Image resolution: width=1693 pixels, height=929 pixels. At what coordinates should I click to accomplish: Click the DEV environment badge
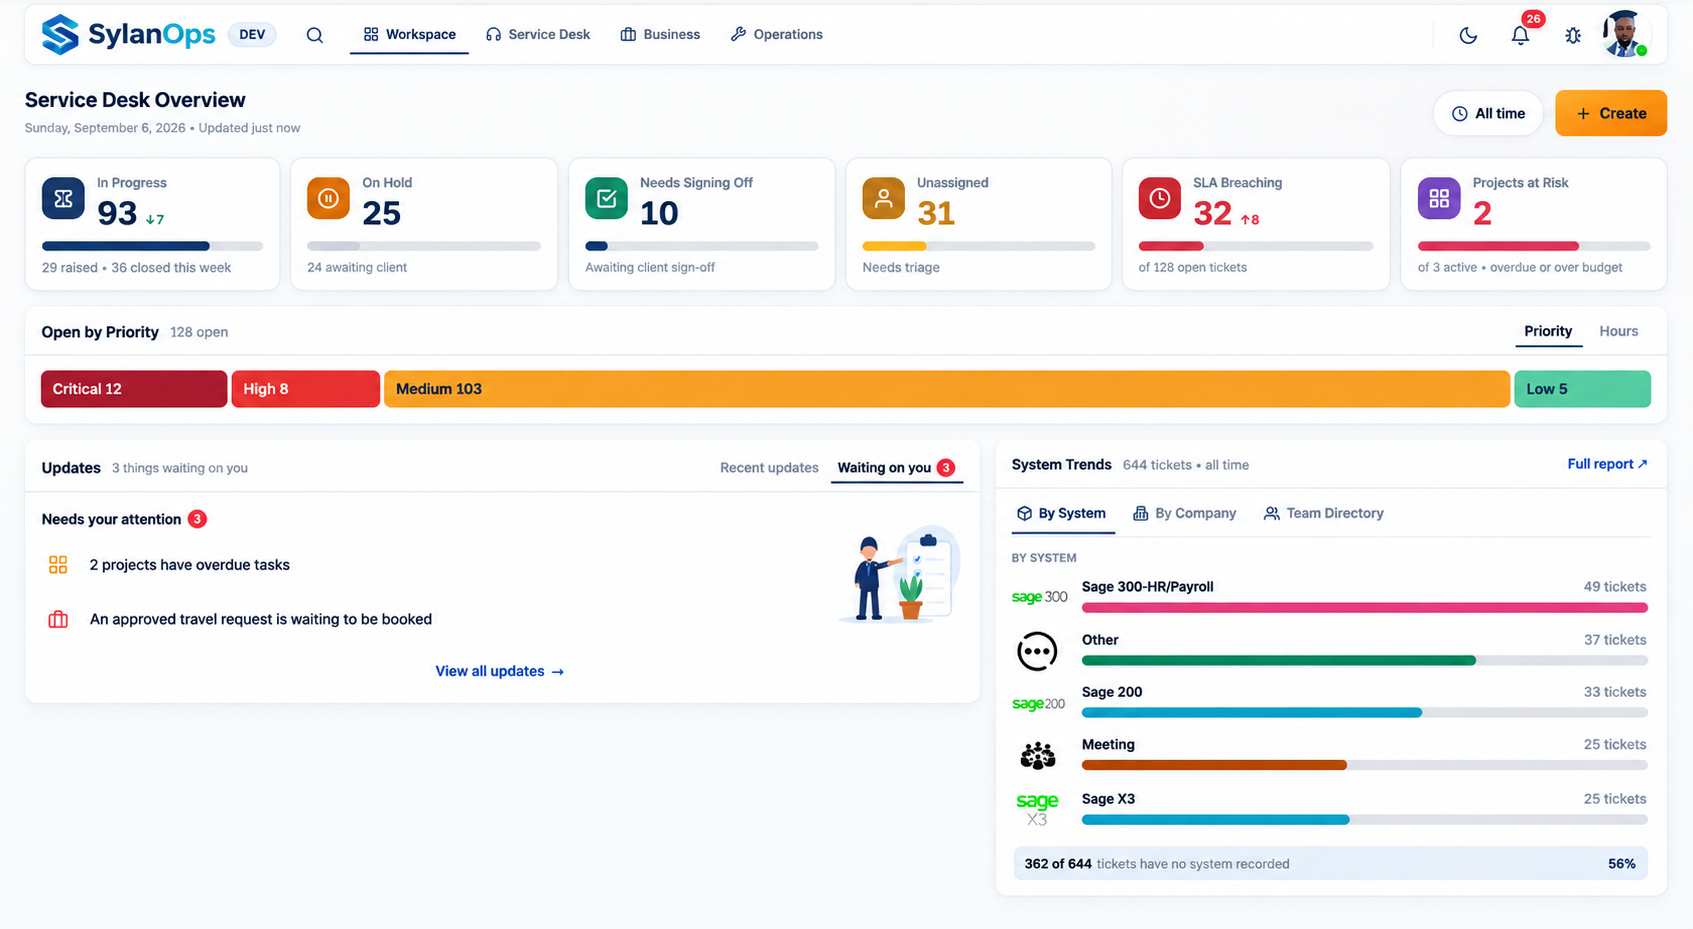(x=252, y=34)
